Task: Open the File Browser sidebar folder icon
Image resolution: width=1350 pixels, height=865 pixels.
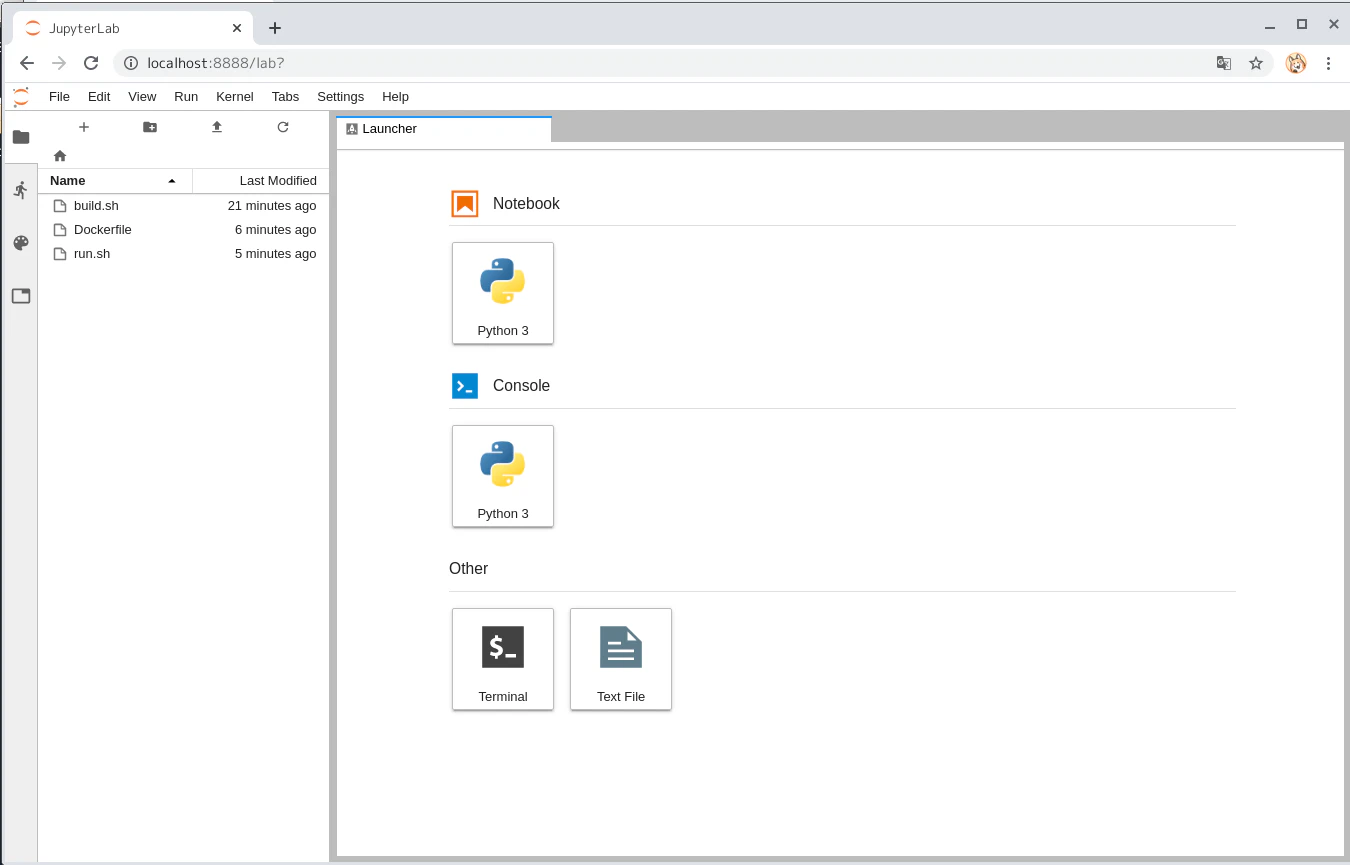Action: tap(21, 137)
